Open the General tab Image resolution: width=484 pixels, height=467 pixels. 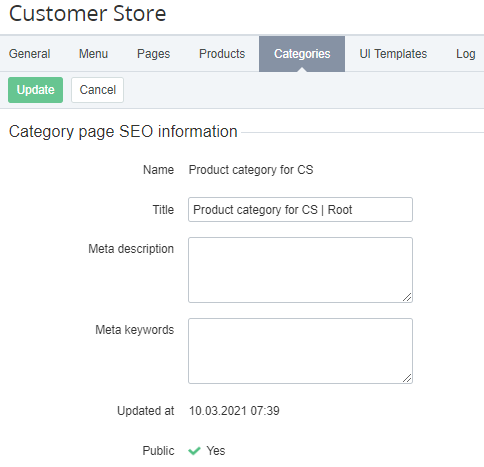click(30, 54)
